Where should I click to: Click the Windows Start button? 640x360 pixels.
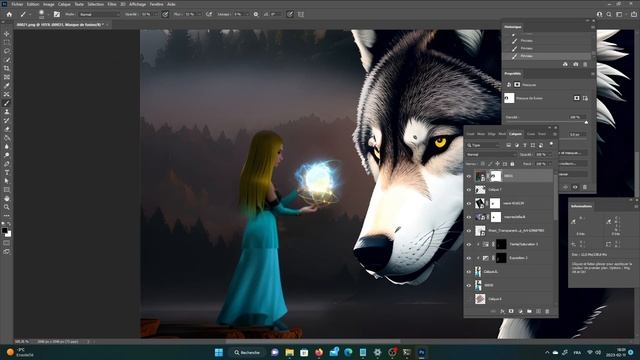[219, 352]
